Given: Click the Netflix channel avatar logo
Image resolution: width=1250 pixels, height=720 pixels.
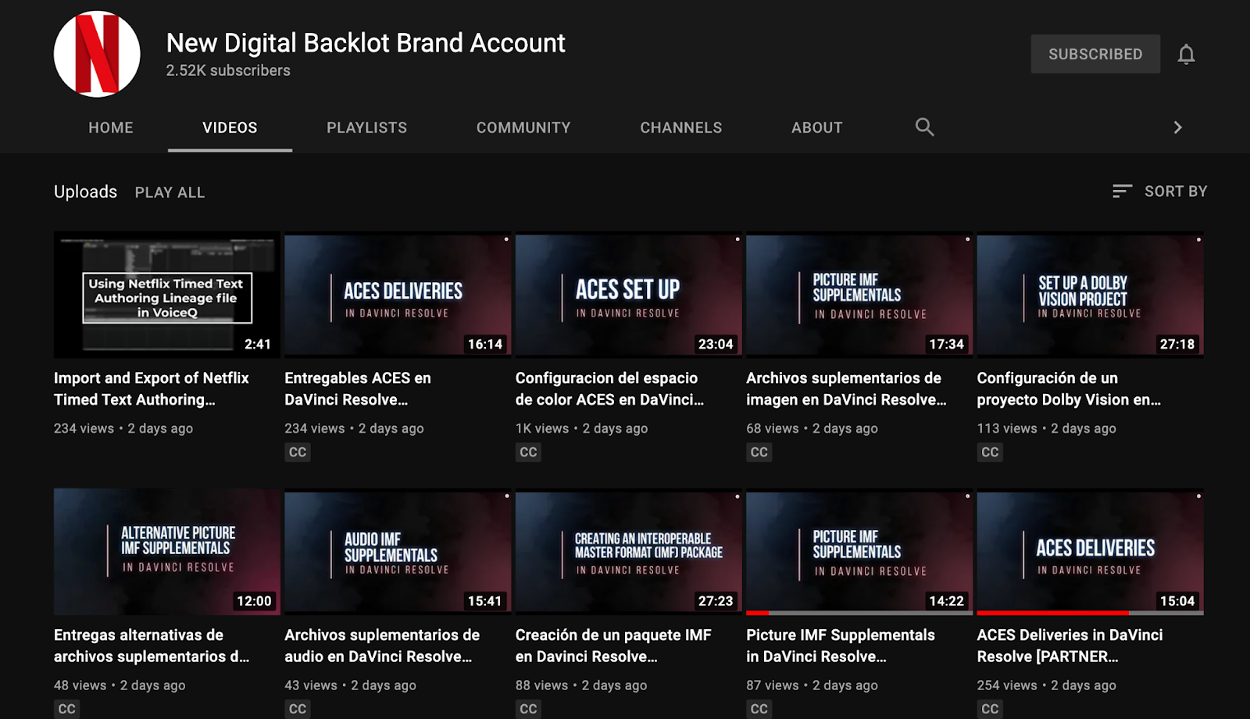Looking at the screenshot, I should click(97, 54).
